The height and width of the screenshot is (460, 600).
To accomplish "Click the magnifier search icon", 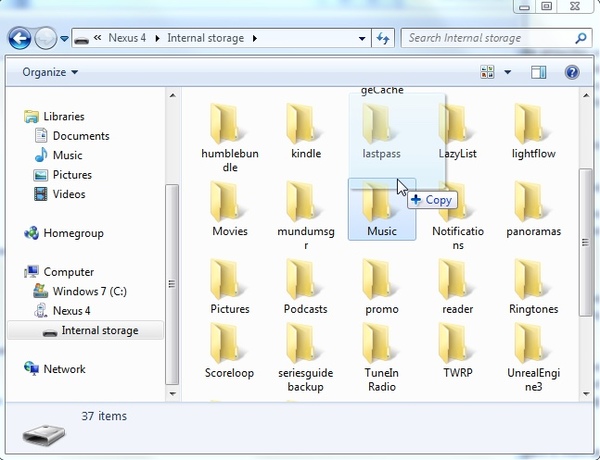I will (x=580, y=38).
